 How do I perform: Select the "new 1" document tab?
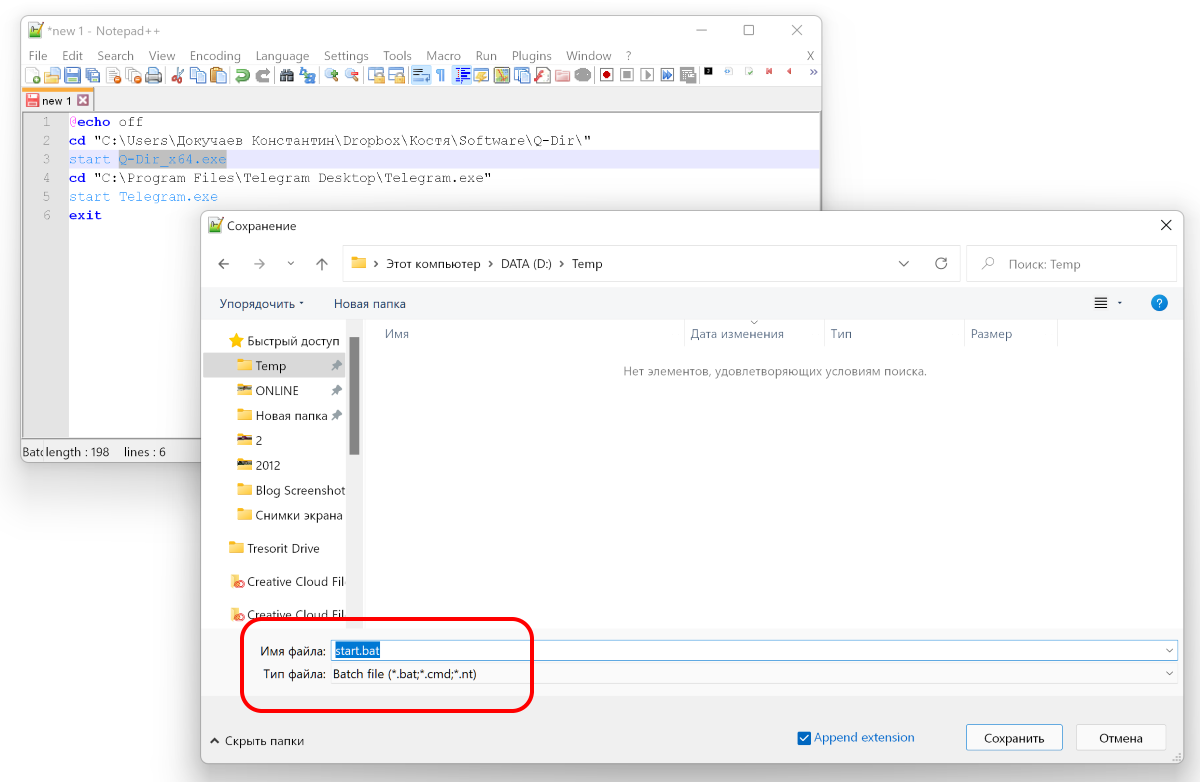click(x=57, y=101)
